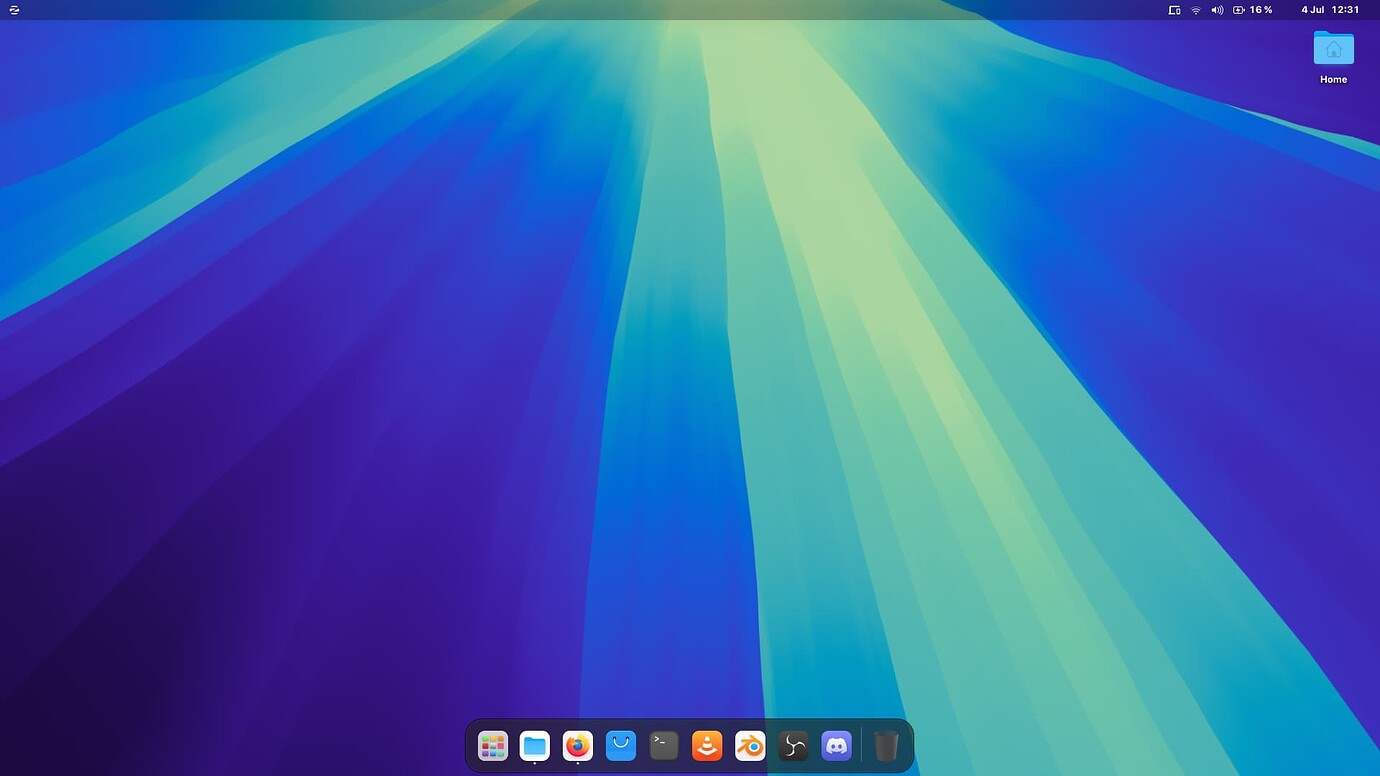Toggle Wi-Fi from the status area
Screen dimensions: 1380x776
pos(1195,10)
